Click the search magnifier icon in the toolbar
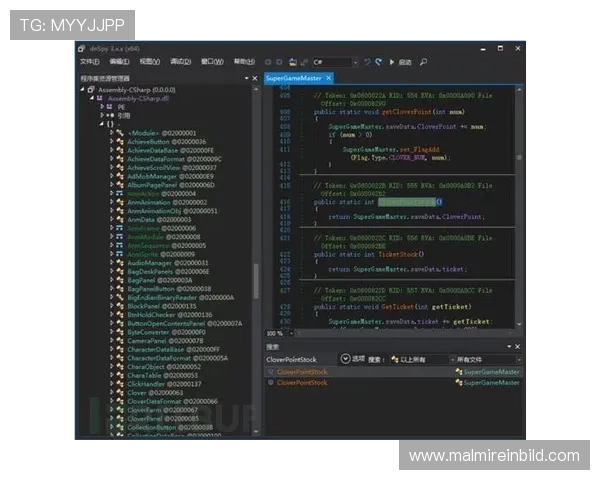600x480 pixels. pos(425,62)
